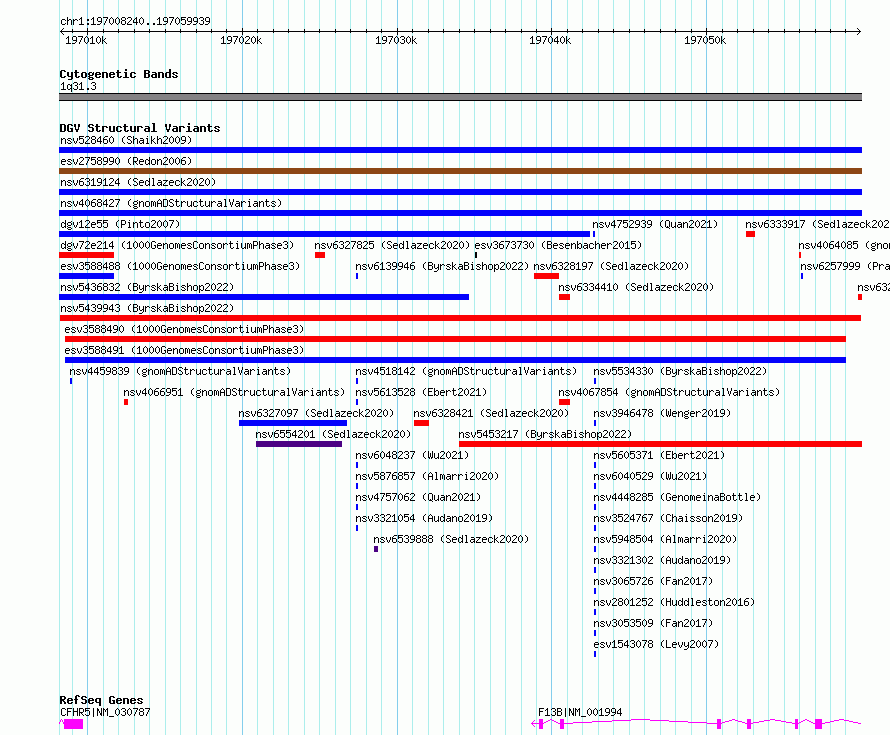Open nsv2801252 (Huddleston2016) label
Viewport: 890px width, 735px height.
[674, 602]
